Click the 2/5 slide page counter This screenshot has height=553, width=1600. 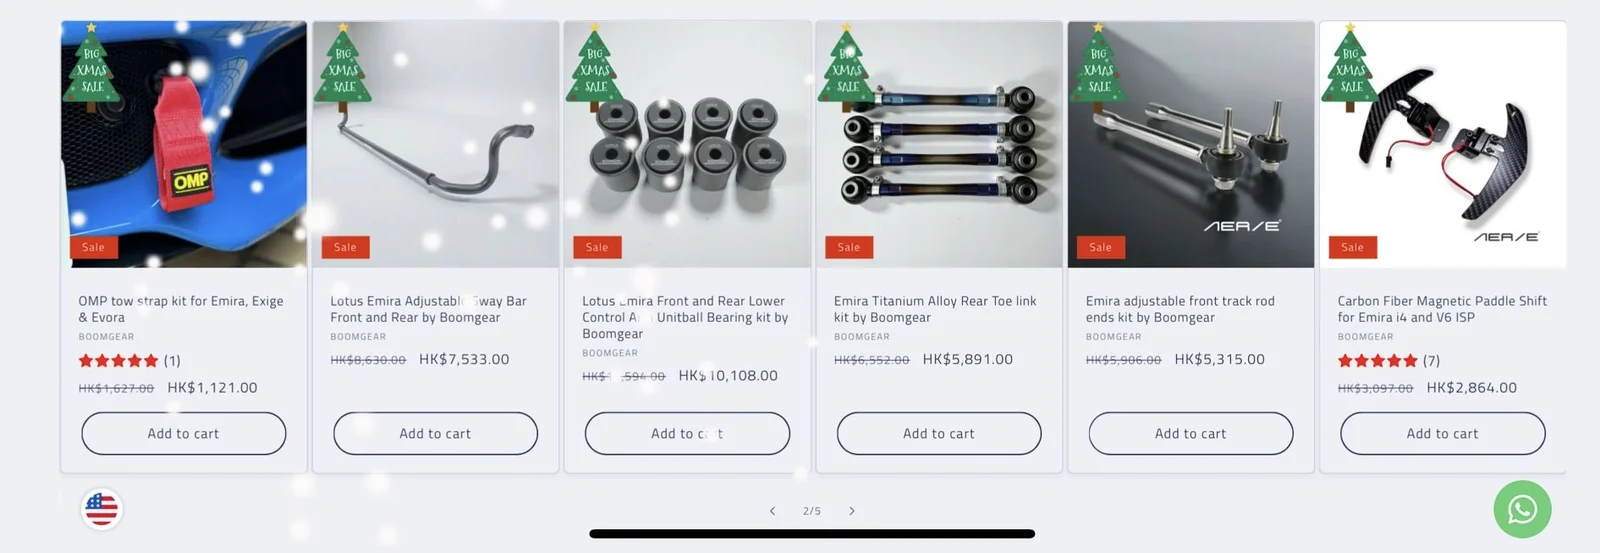[812, 511]
